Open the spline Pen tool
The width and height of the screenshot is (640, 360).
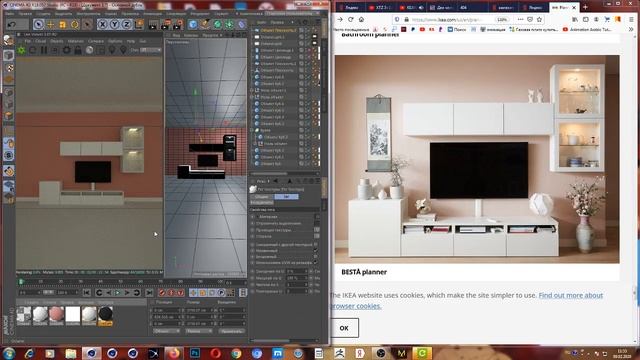(205, 24)
